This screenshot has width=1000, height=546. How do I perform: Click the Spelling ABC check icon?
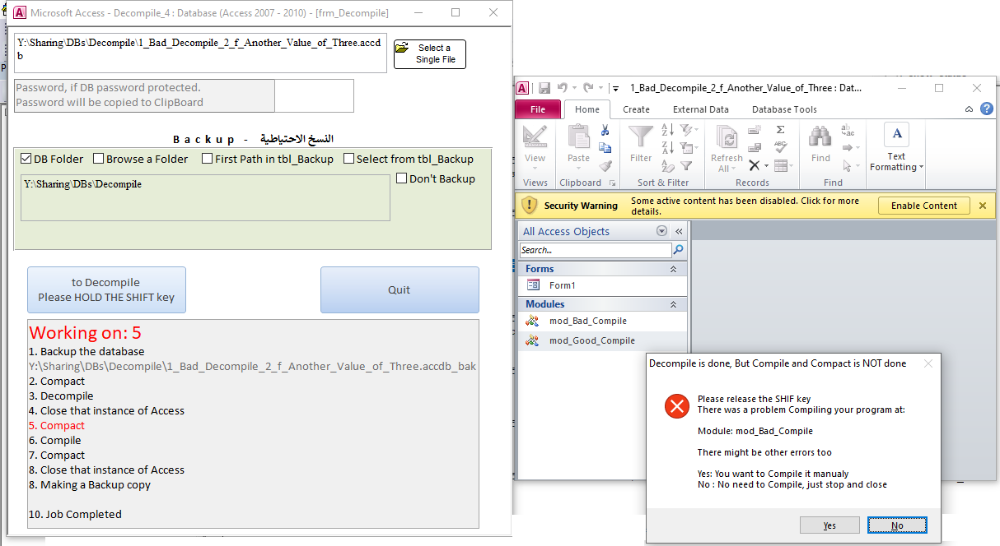781,147
